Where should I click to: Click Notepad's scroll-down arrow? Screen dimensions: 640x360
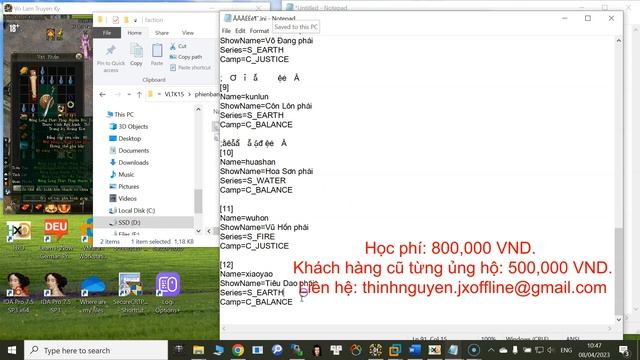(x=619, y=320)
